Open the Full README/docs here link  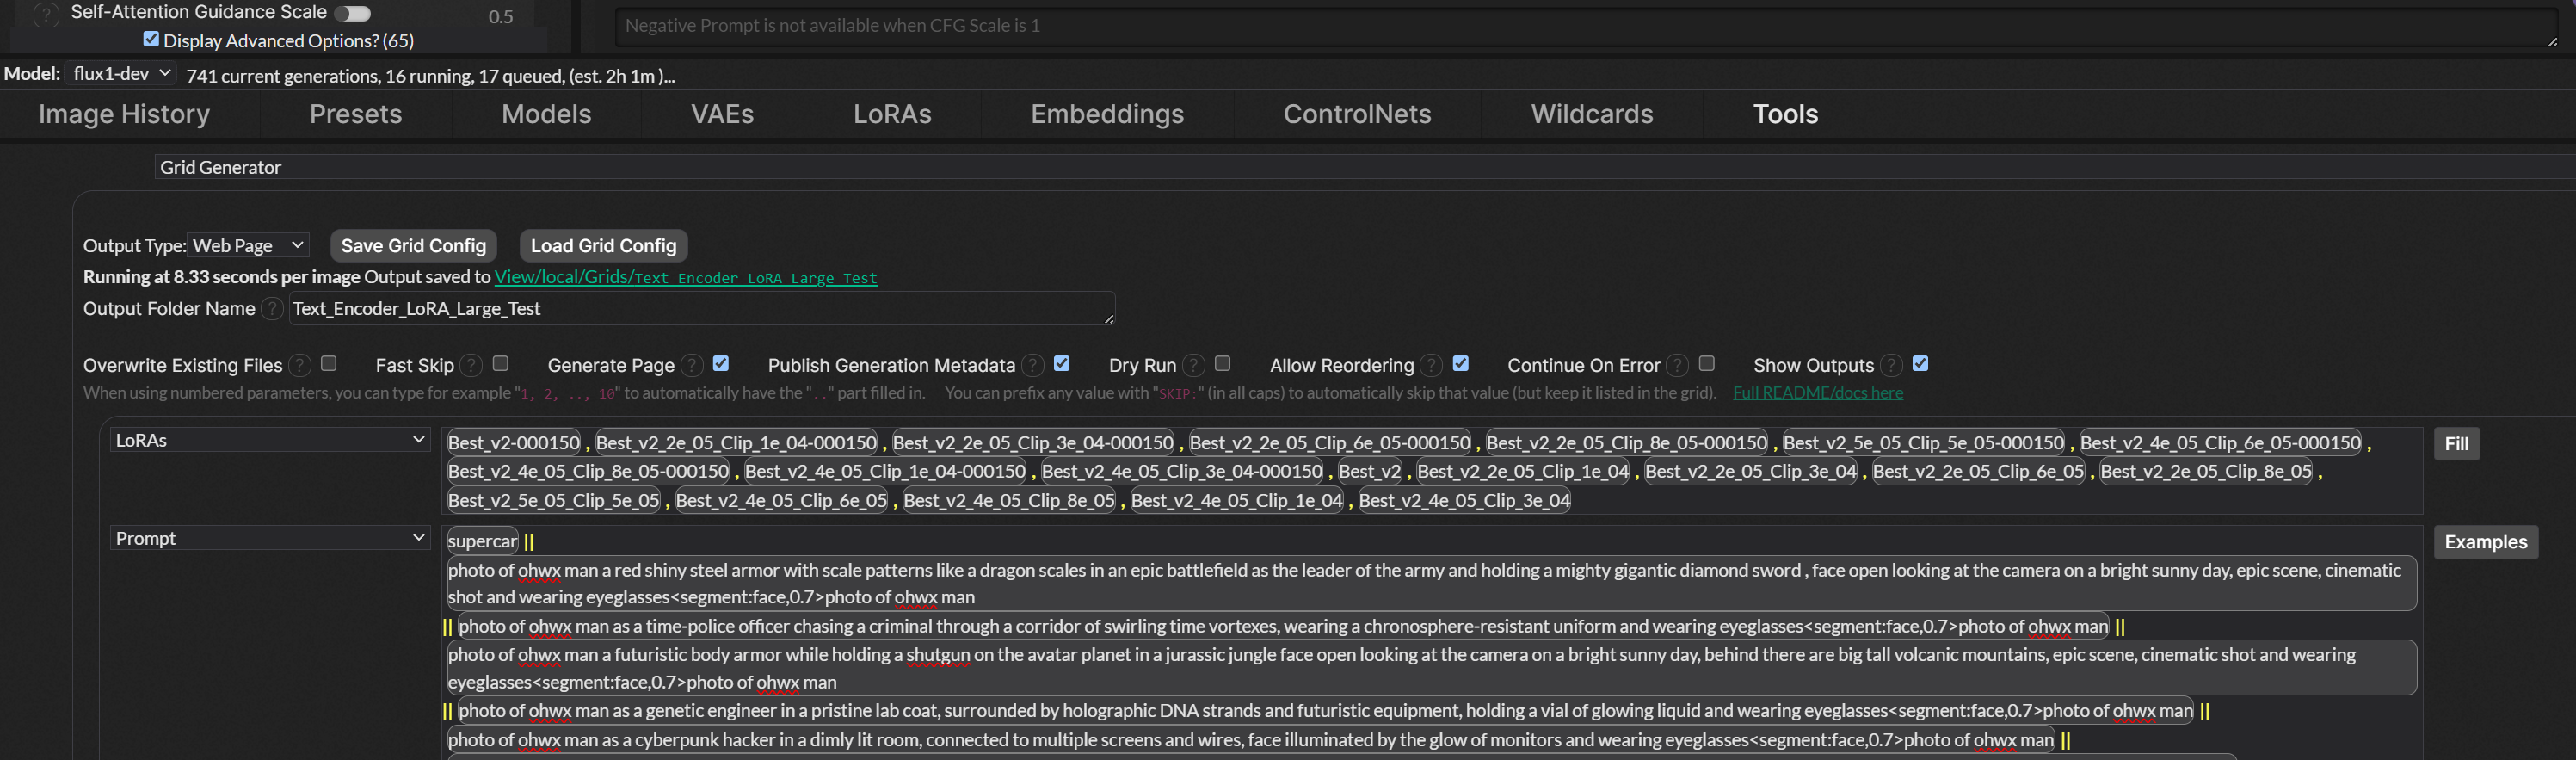click(1817, 393)
